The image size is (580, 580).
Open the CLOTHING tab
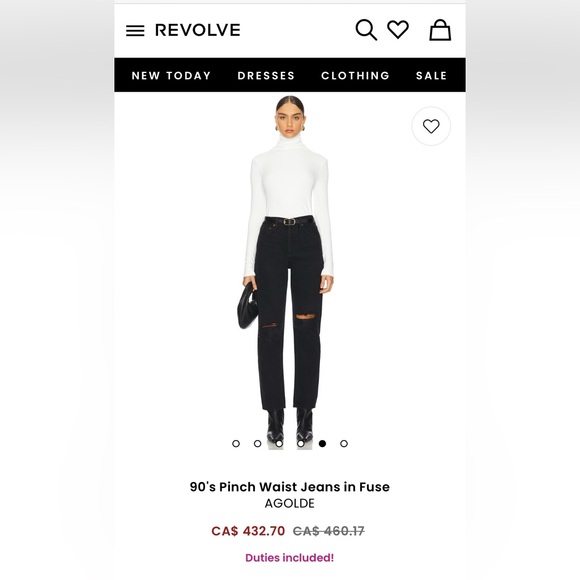coord(355,75)
